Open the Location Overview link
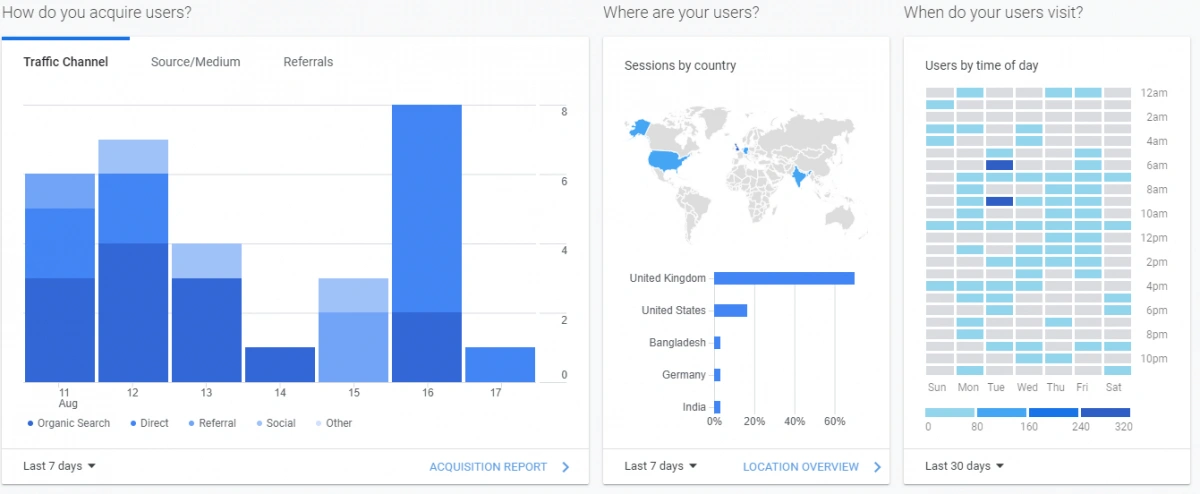This screenshot has height=494, width=1200. (x=800, y=467)
